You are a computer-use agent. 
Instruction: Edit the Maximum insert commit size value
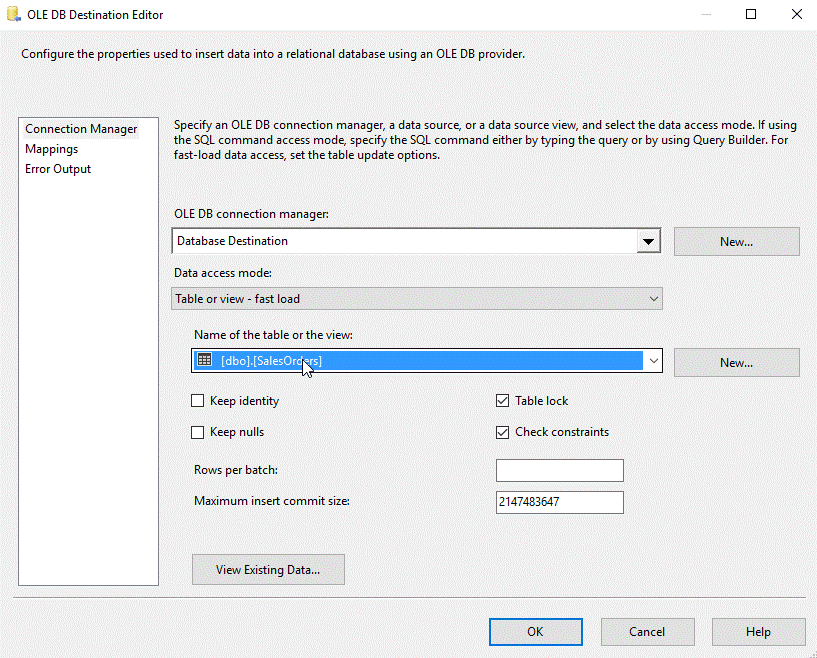click(559, 502)
